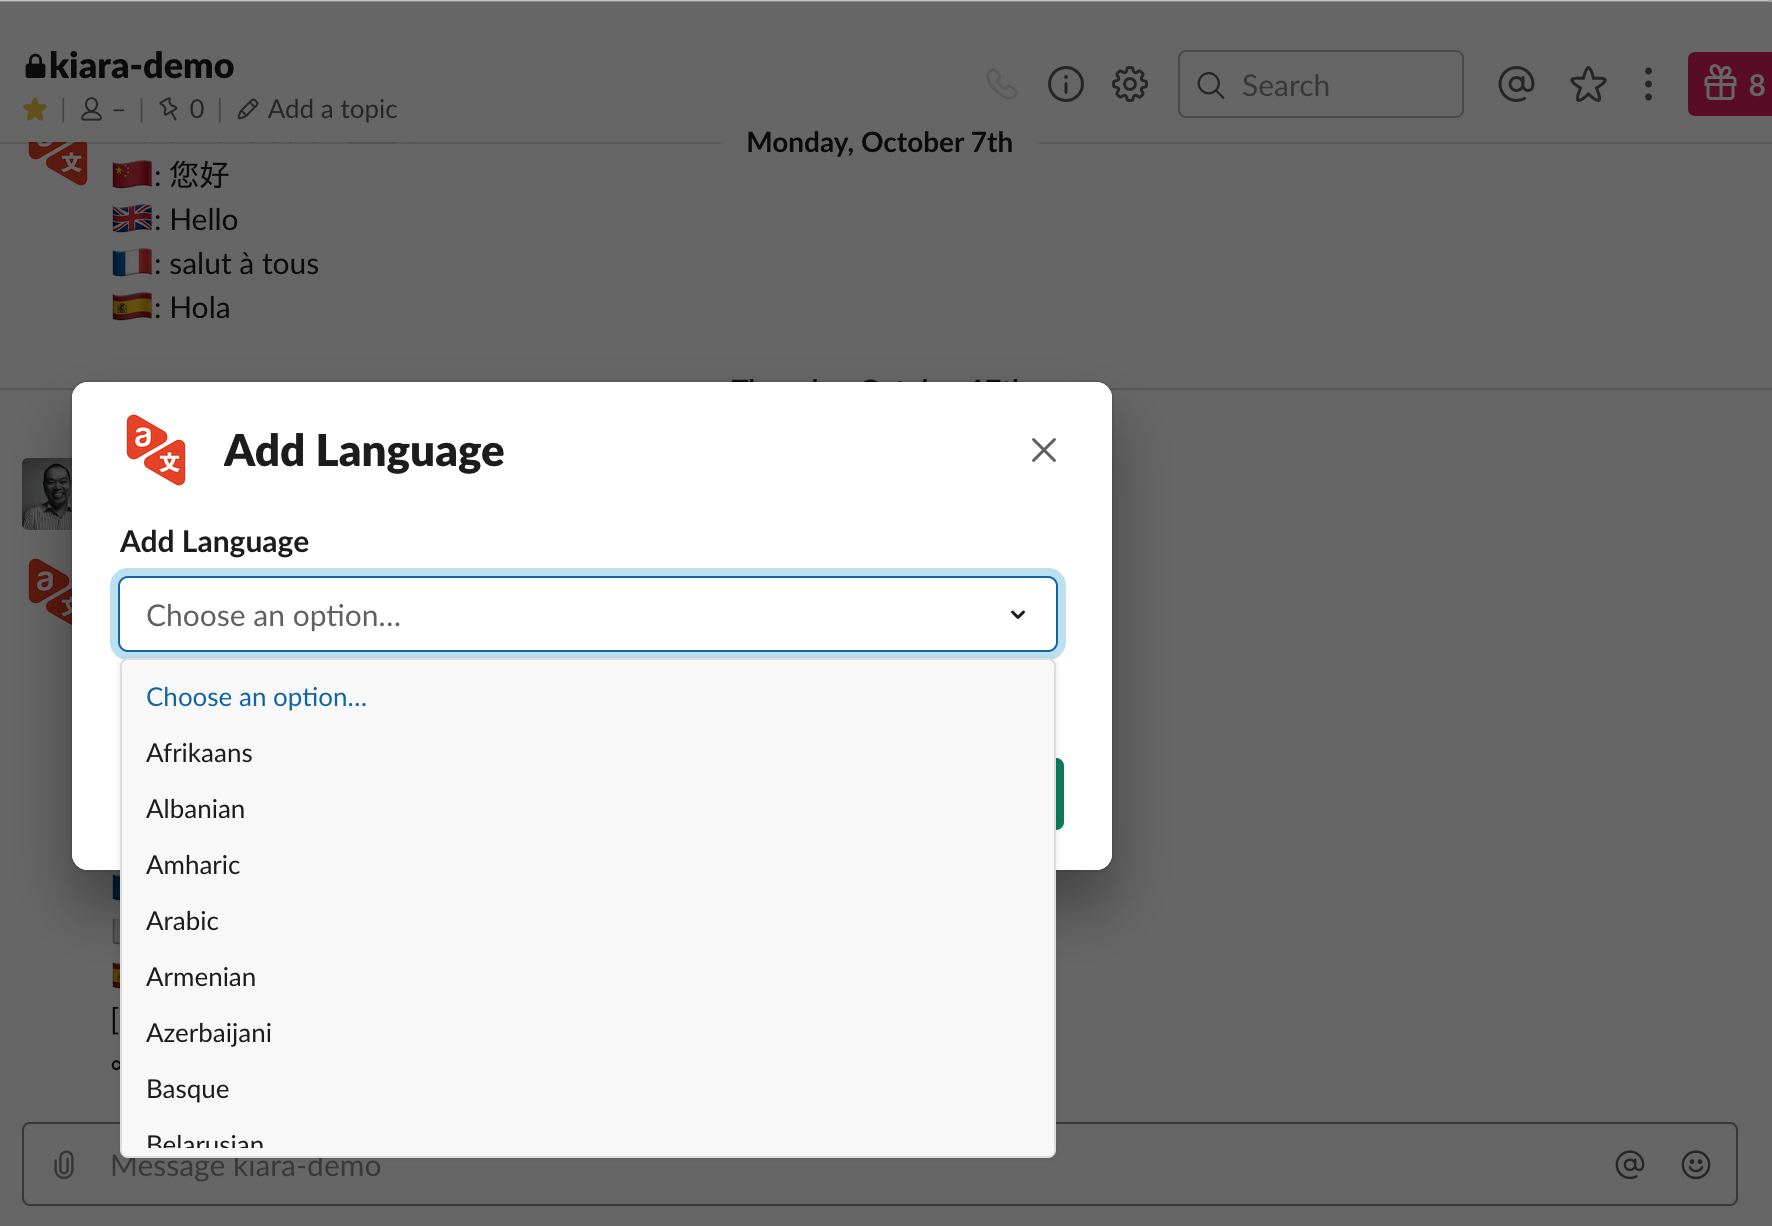The width and height of the screenshot is (1772, 1226).
Task: Attach a file with the paperclip icon
Action: 64,1165
